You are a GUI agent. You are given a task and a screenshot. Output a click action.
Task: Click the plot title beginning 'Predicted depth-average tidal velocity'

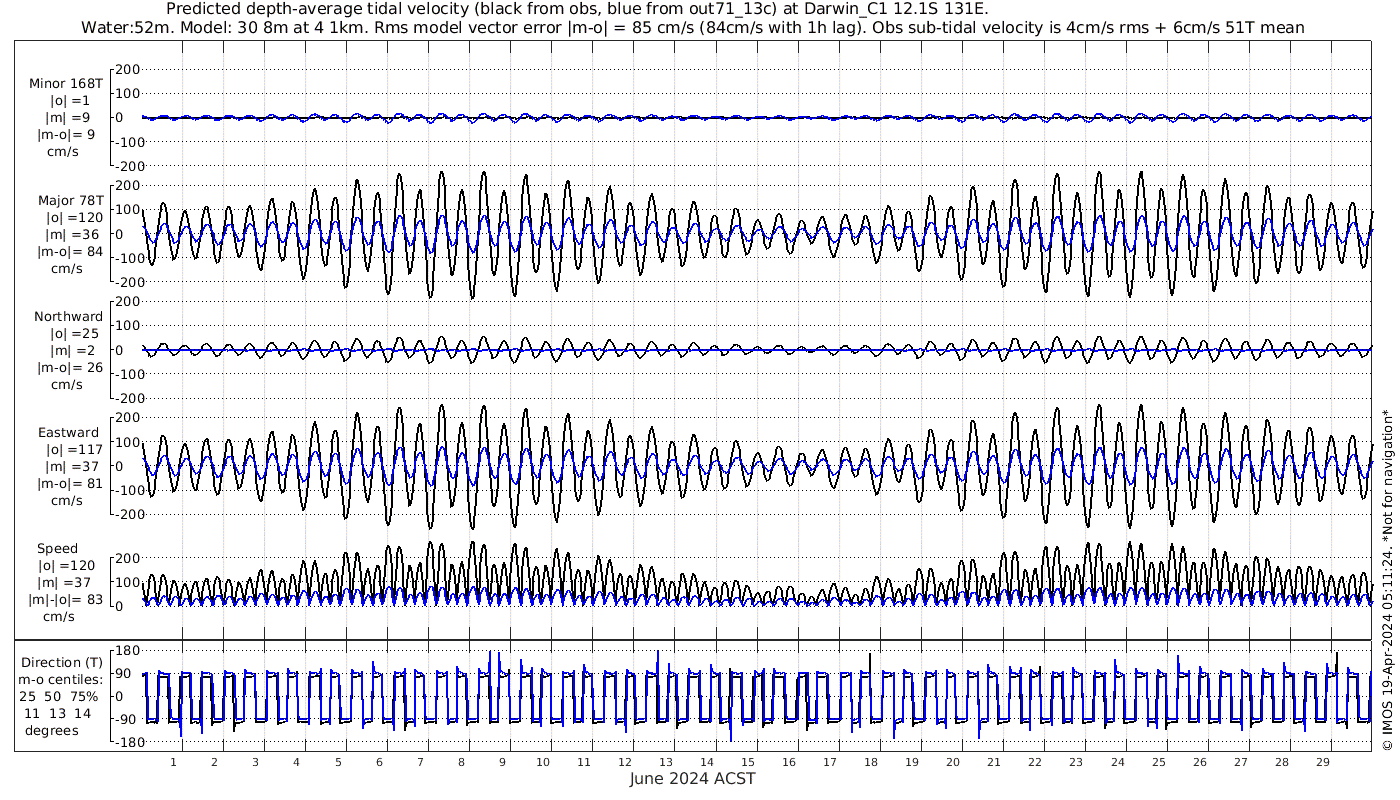578,10
